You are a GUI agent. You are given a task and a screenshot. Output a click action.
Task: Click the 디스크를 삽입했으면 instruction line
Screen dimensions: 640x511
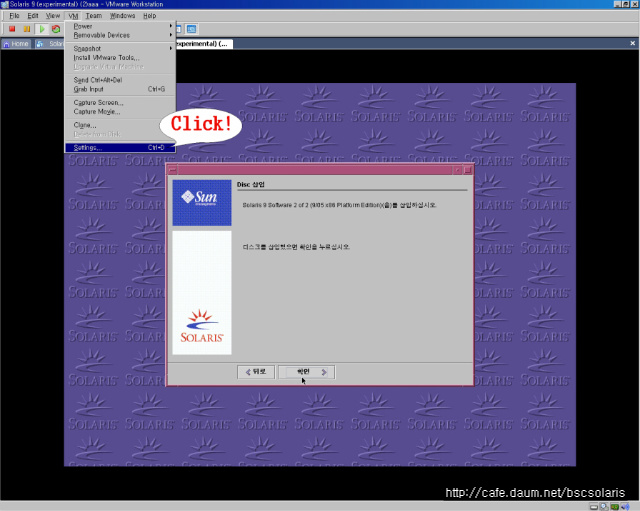pyautogui.click(x=296, y=247)
